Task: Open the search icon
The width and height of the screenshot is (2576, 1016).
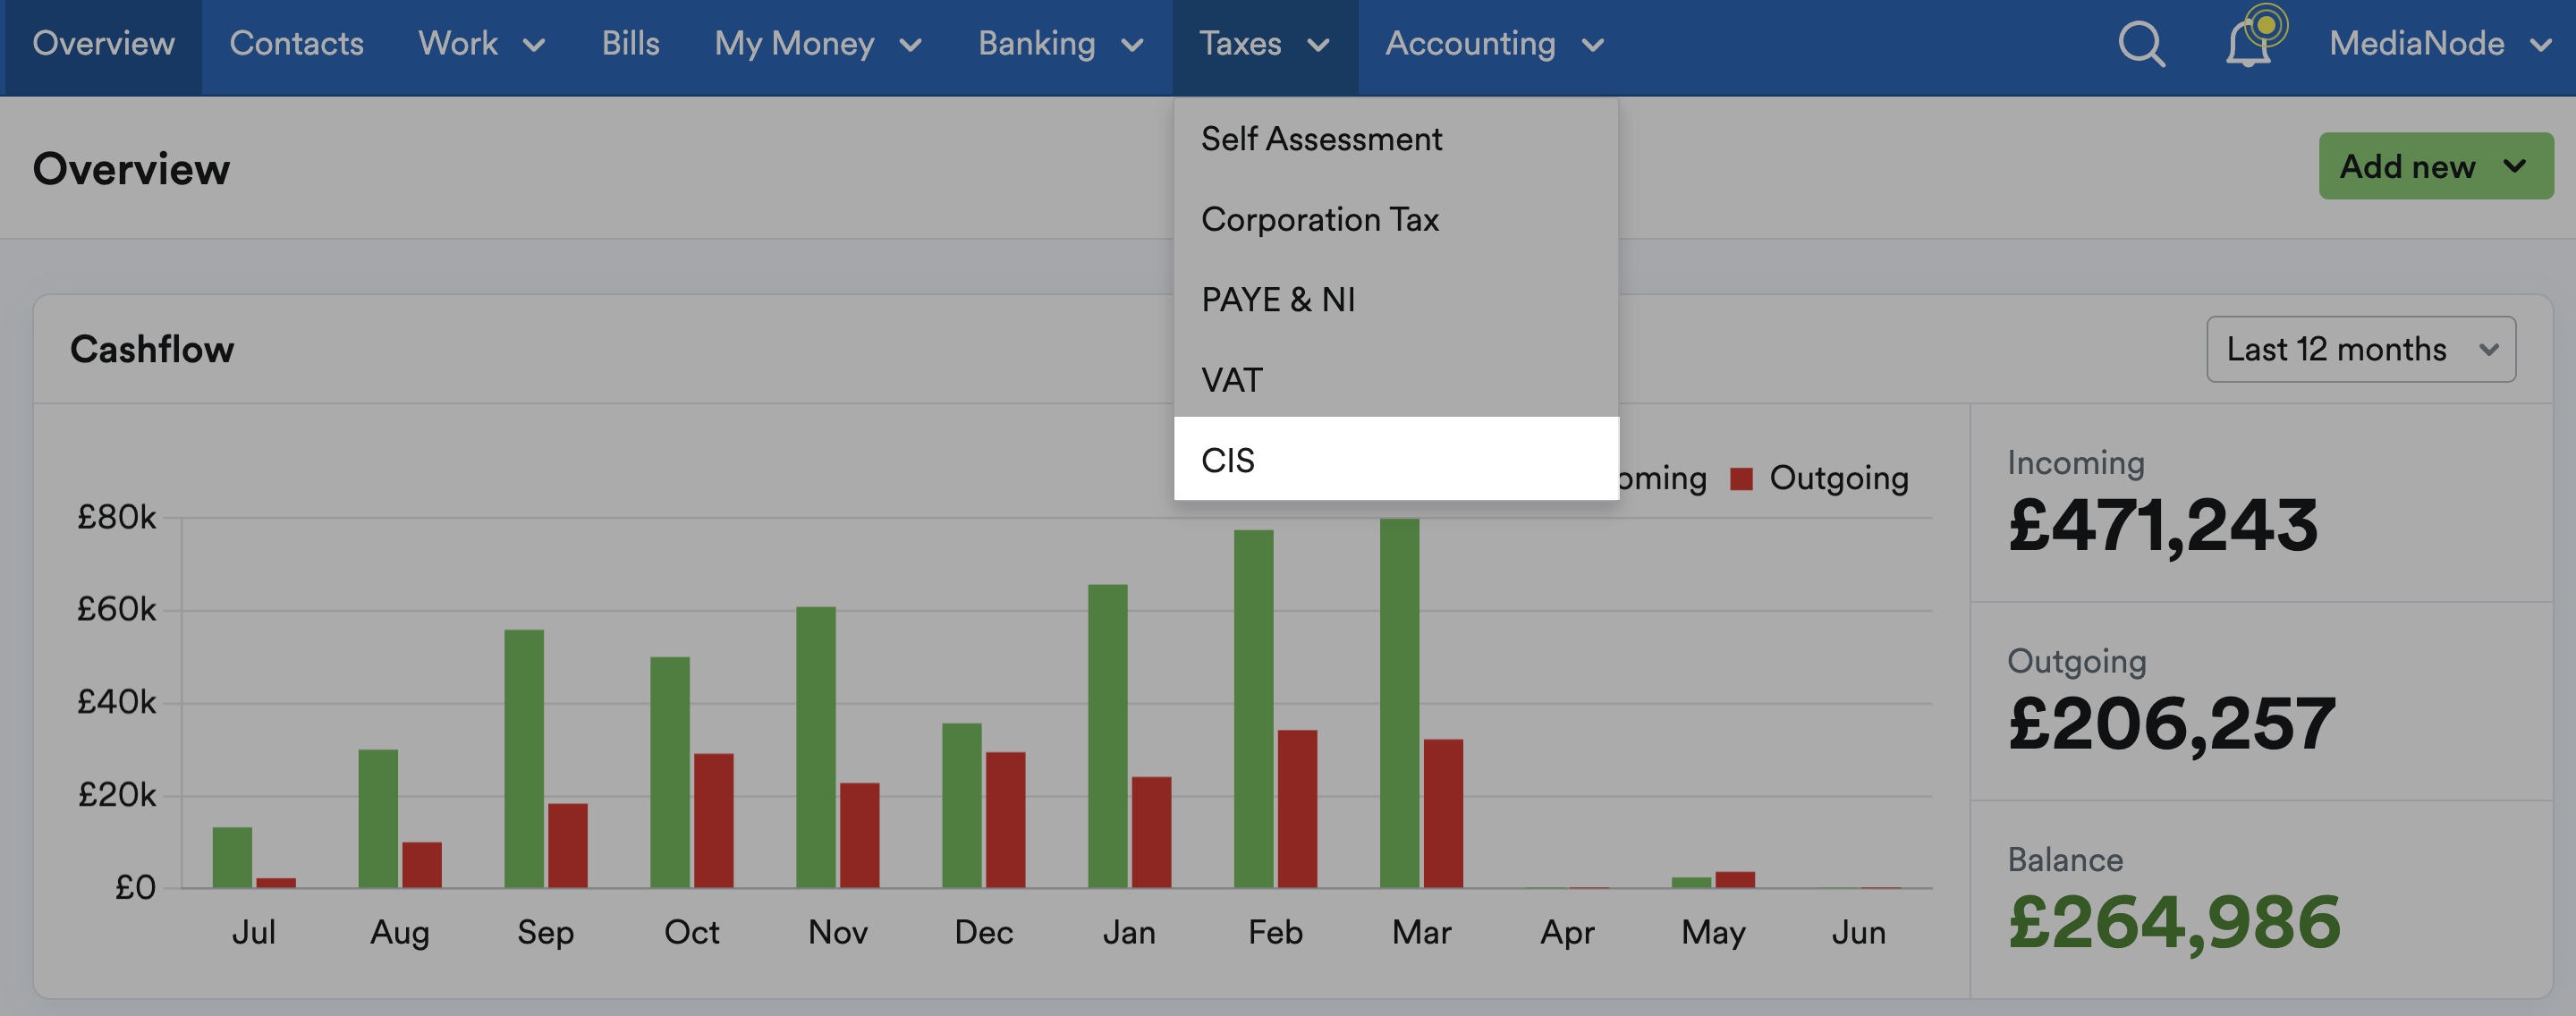Action: [2142, 44]
